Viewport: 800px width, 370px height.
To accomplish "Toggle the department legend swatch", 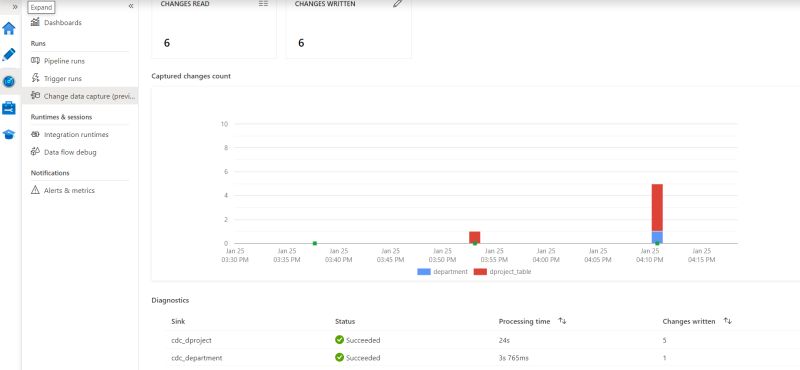I will click(423, 272).
